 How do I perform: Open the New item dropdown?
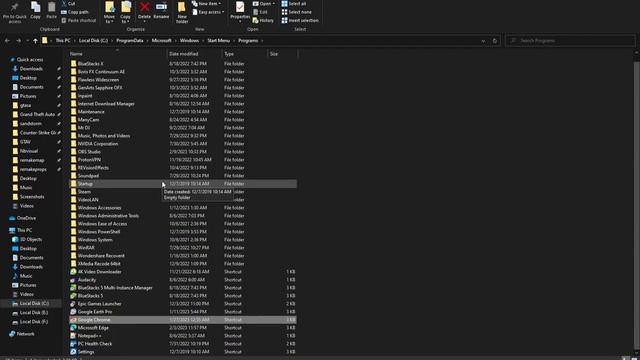[207, 4]
